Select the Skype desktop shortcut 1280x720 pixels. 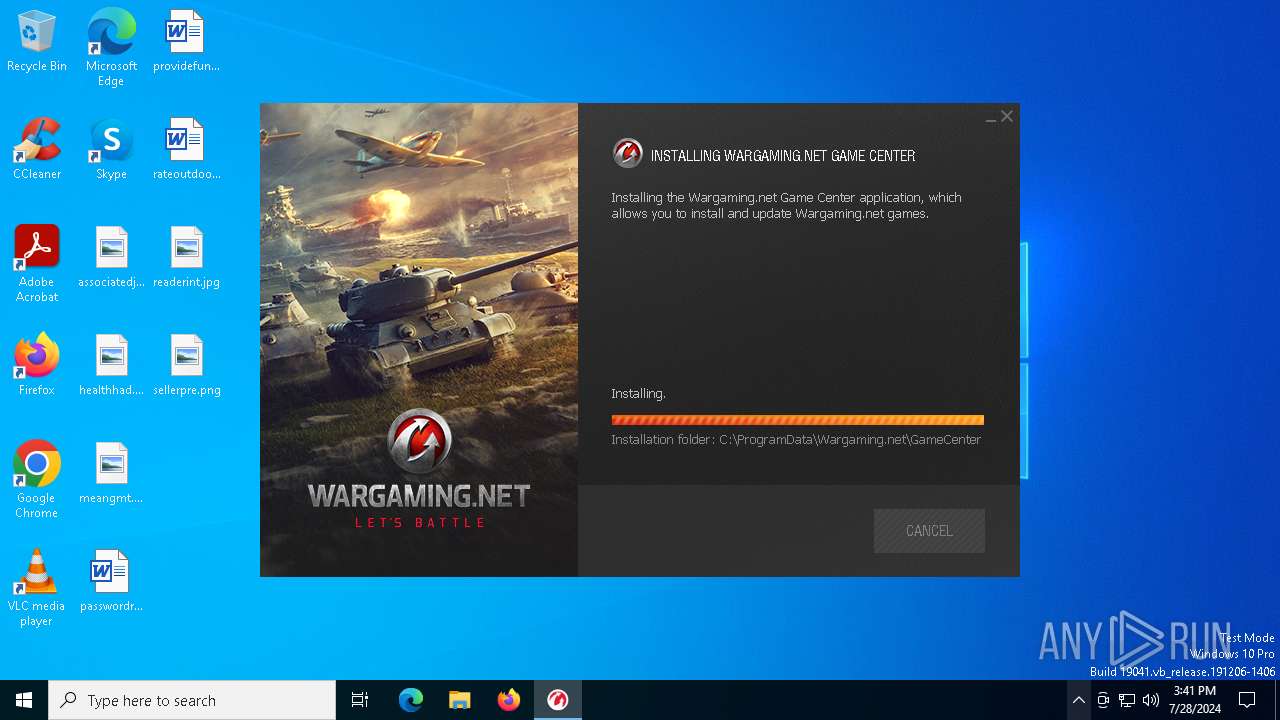(x=111, y=150)
